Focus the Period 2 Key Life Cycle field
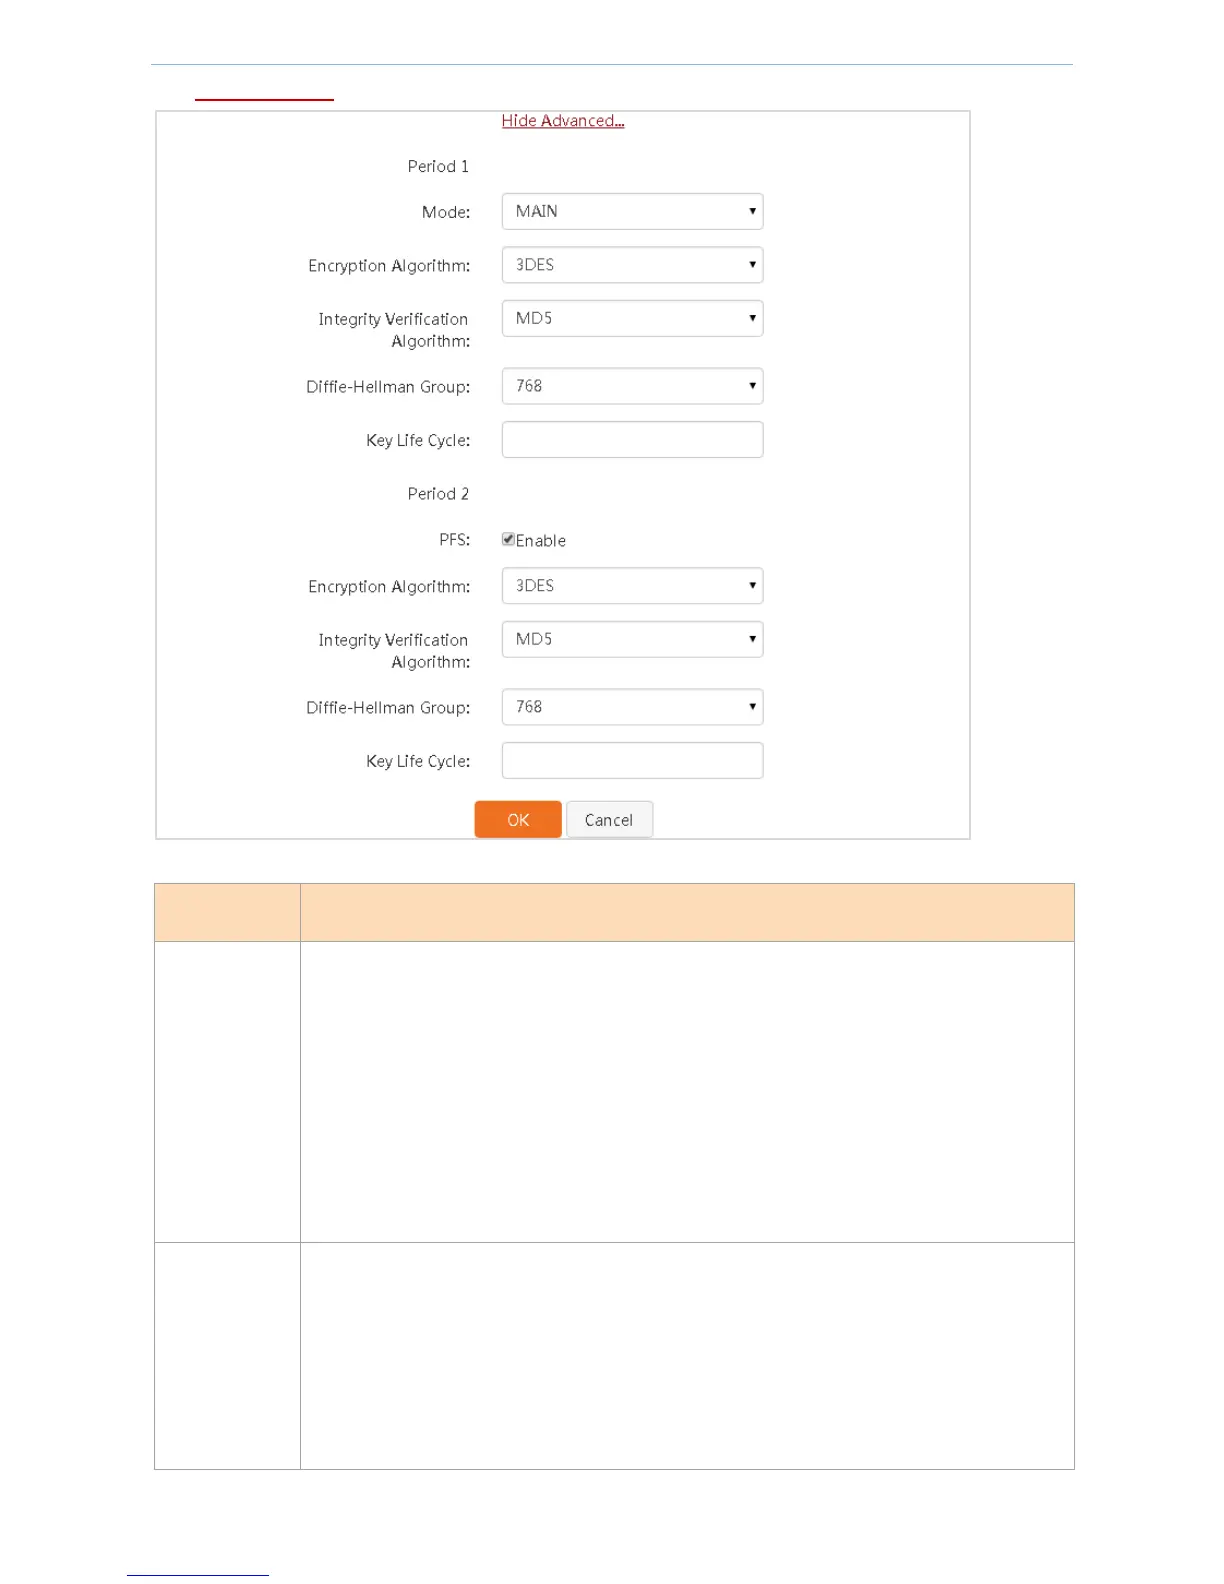Image resolution: width=1224 pixels, height=1584 pixels. (632, 761)
